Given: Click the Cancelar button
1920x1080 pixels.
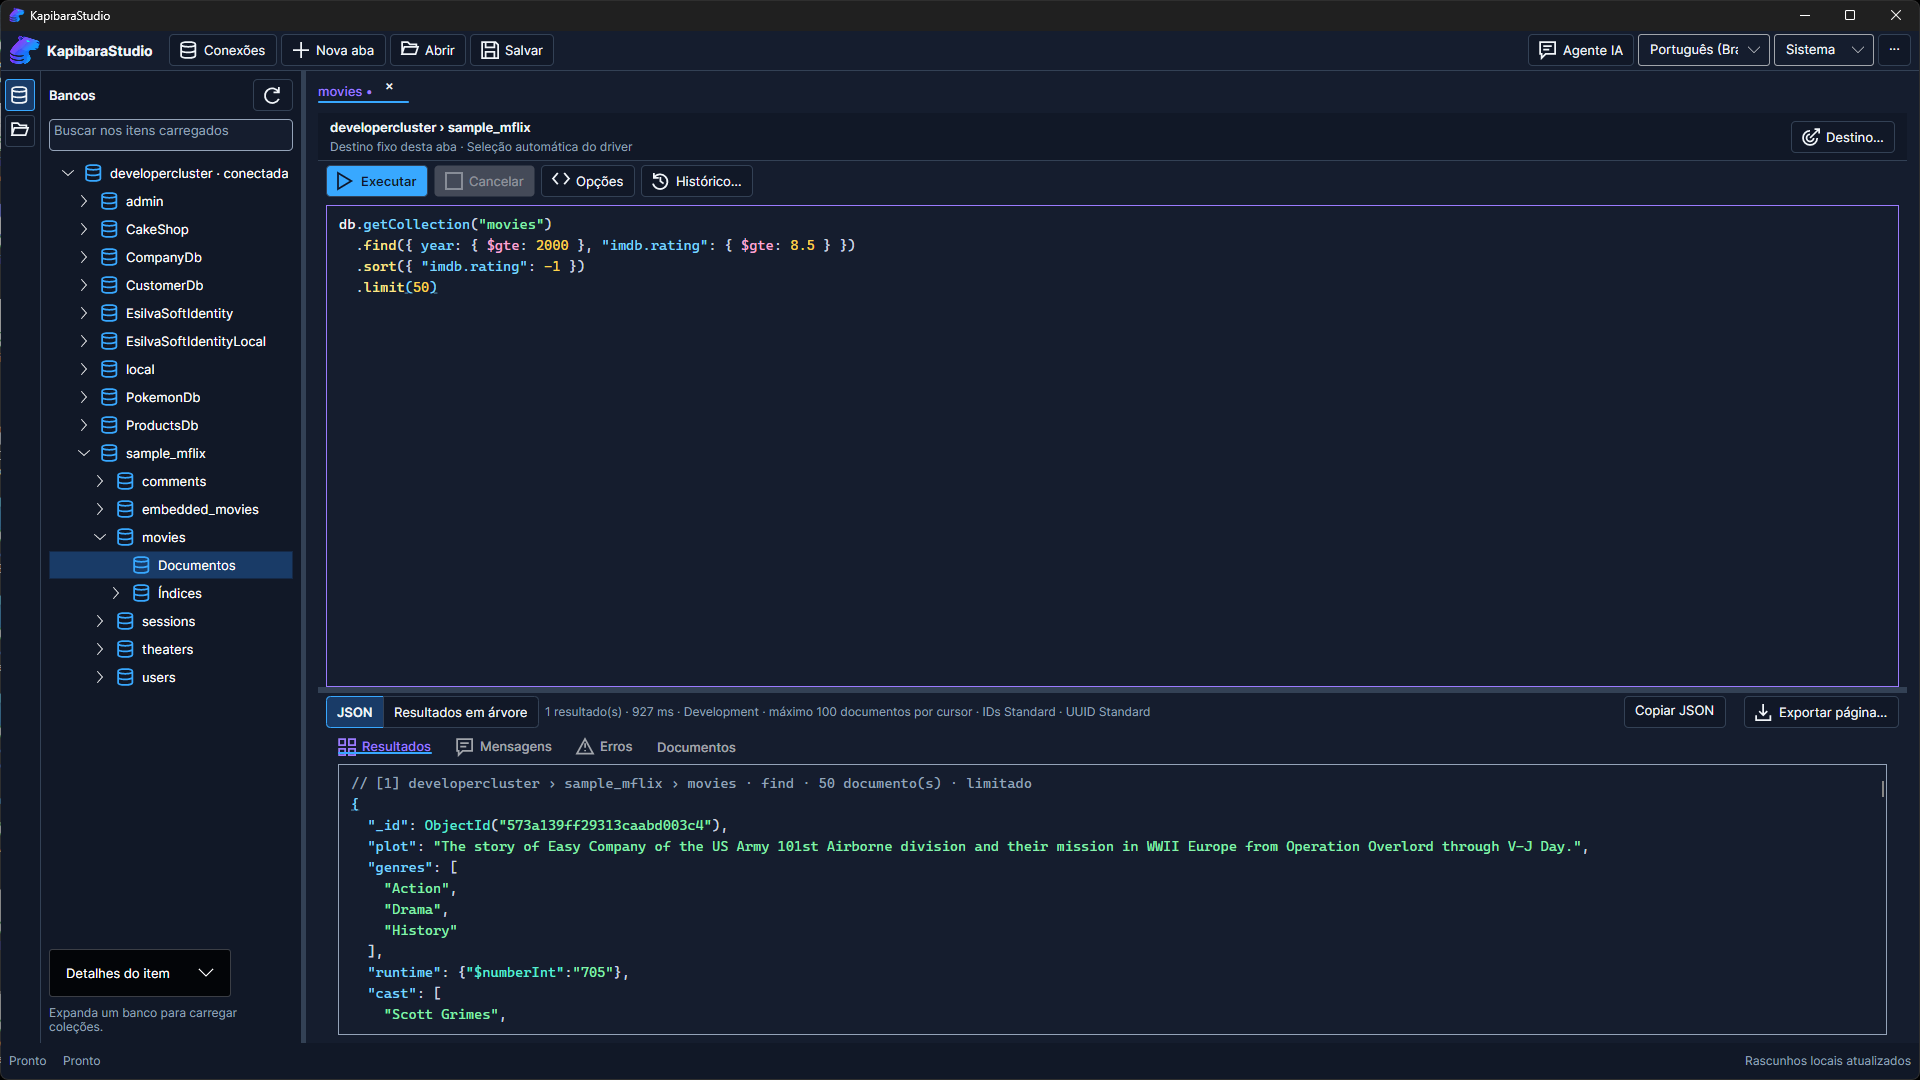Looking at the screenshot, I should 484,181.
